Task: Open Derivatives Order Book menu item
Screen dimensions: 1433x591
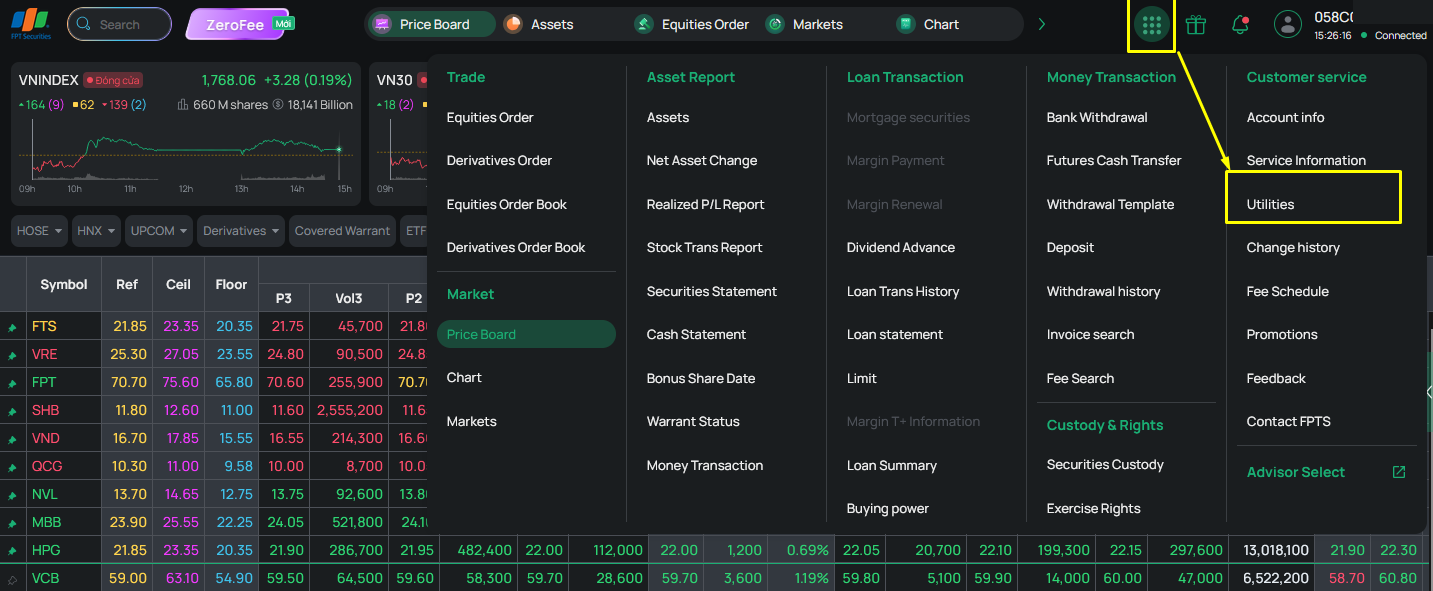Action: coord(516,247)
